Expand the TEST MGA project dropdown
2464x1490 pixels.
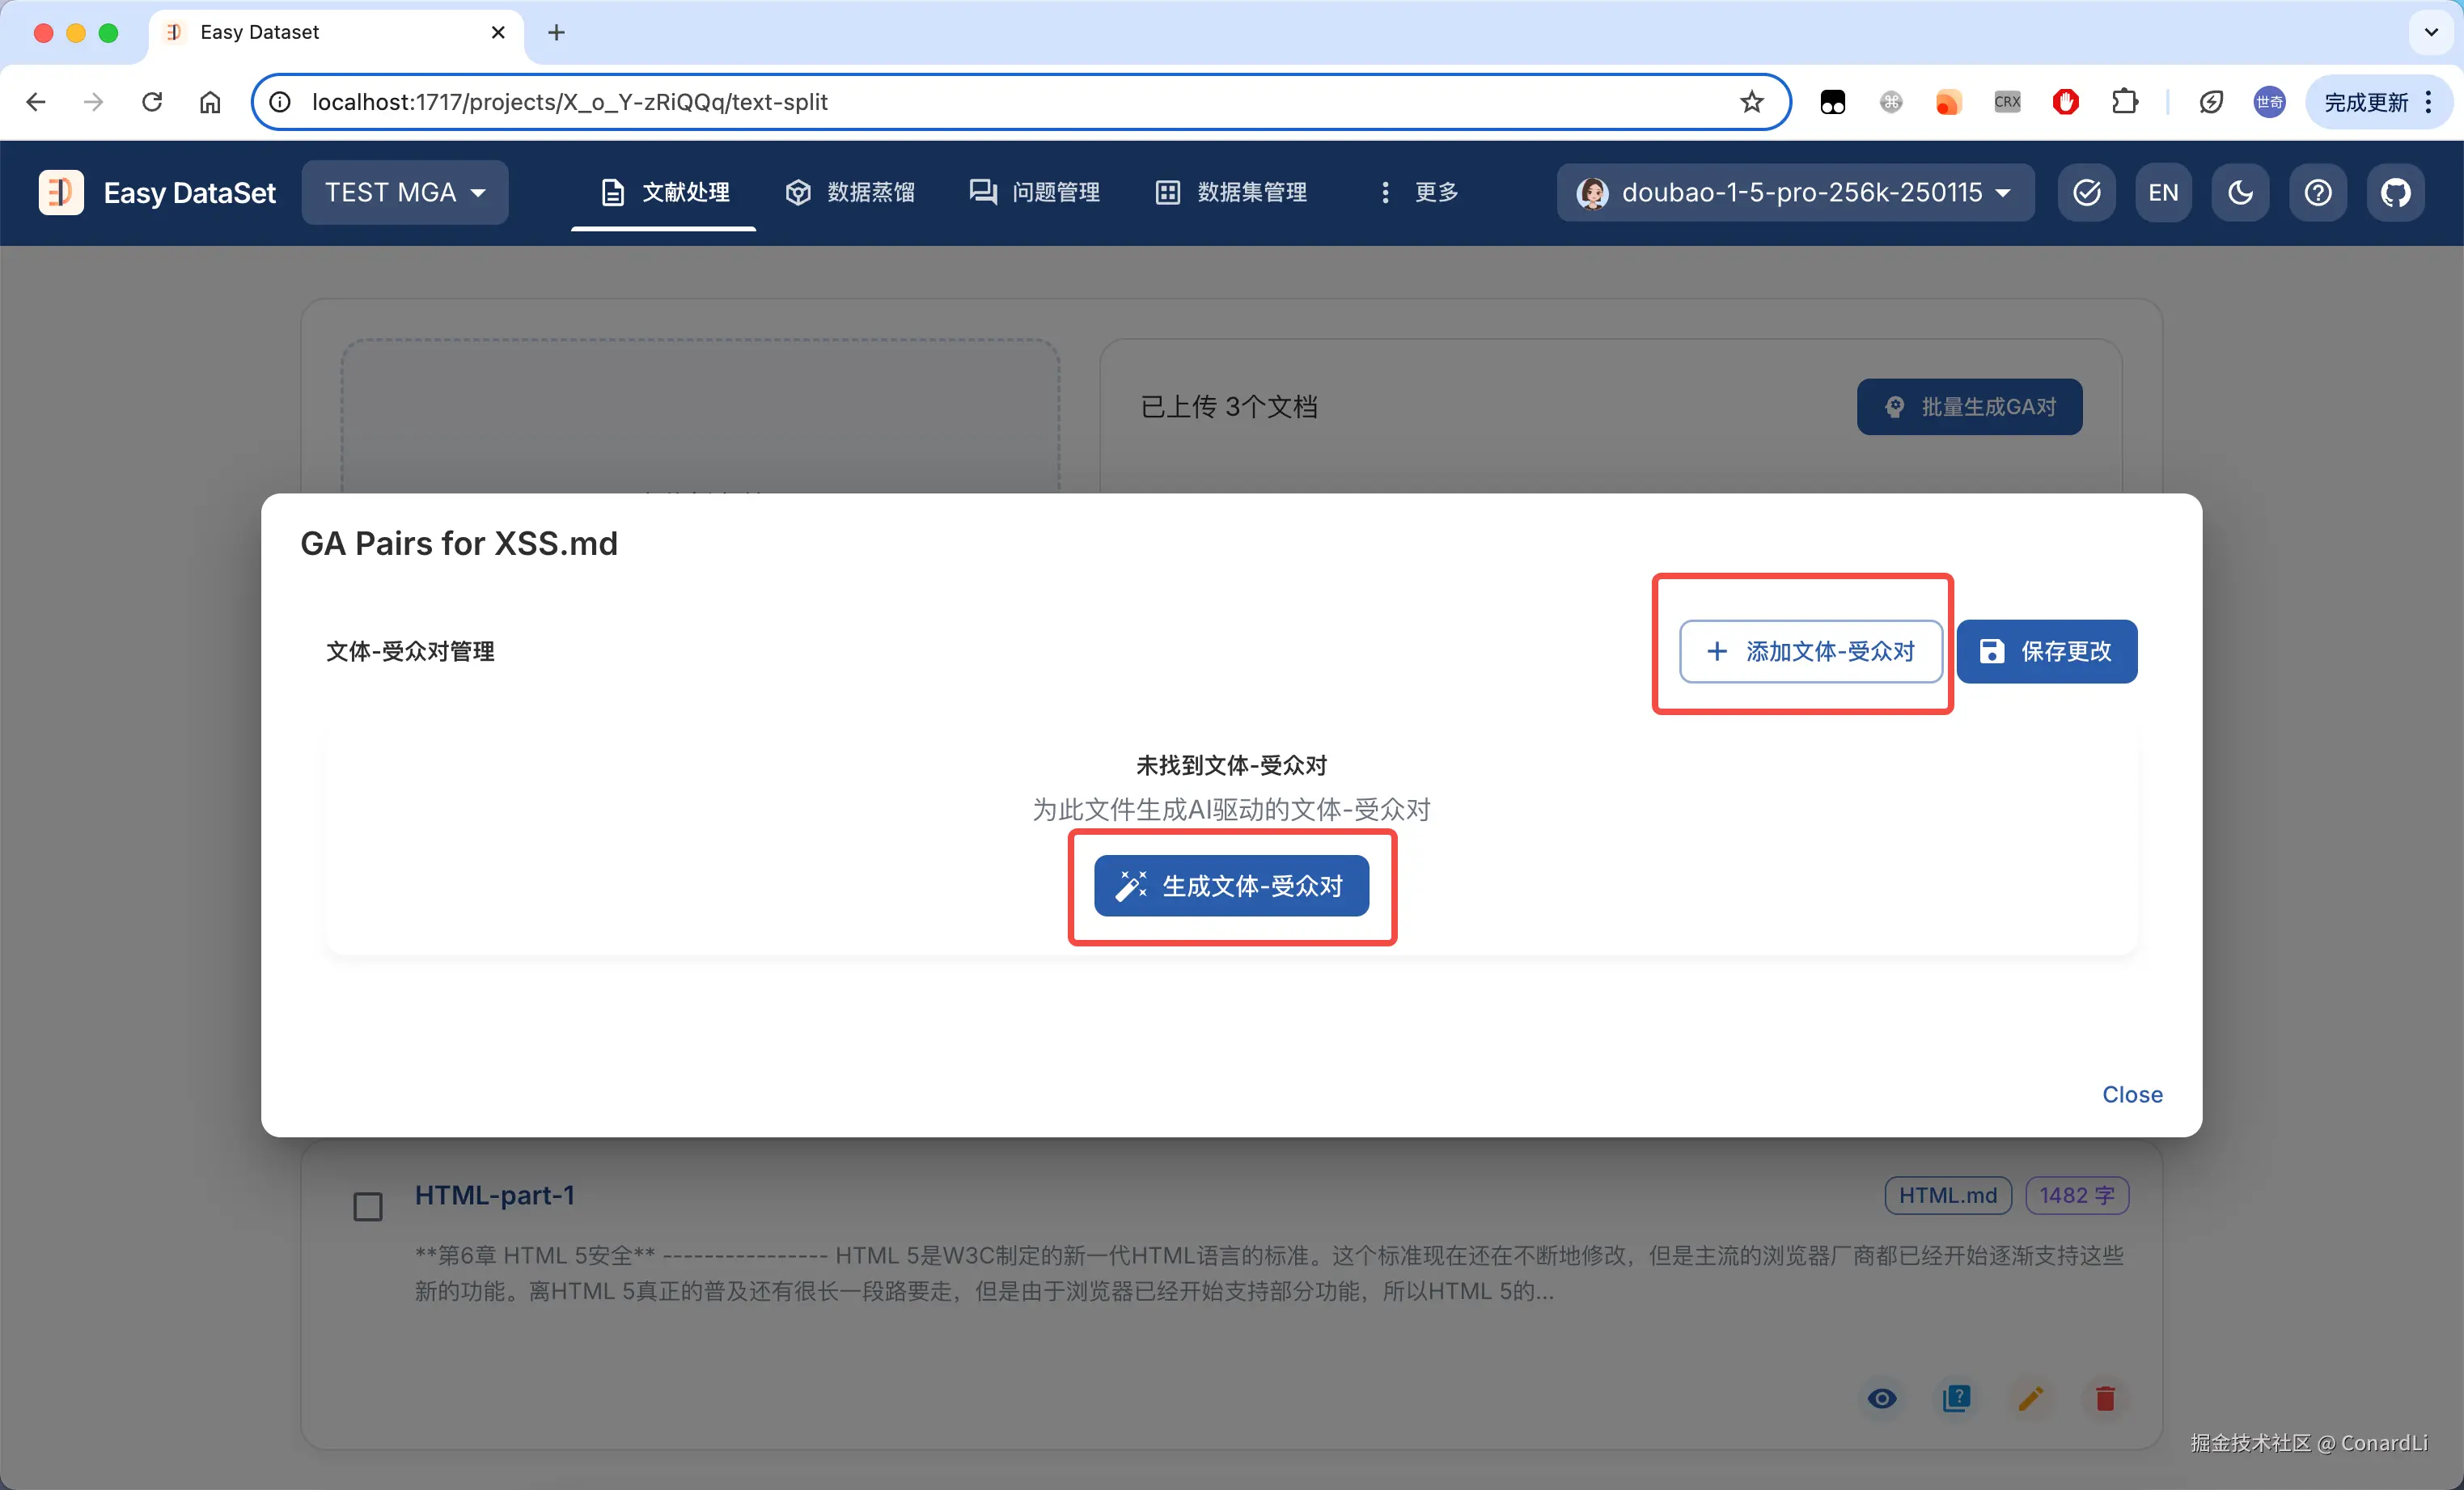(405, 192)
